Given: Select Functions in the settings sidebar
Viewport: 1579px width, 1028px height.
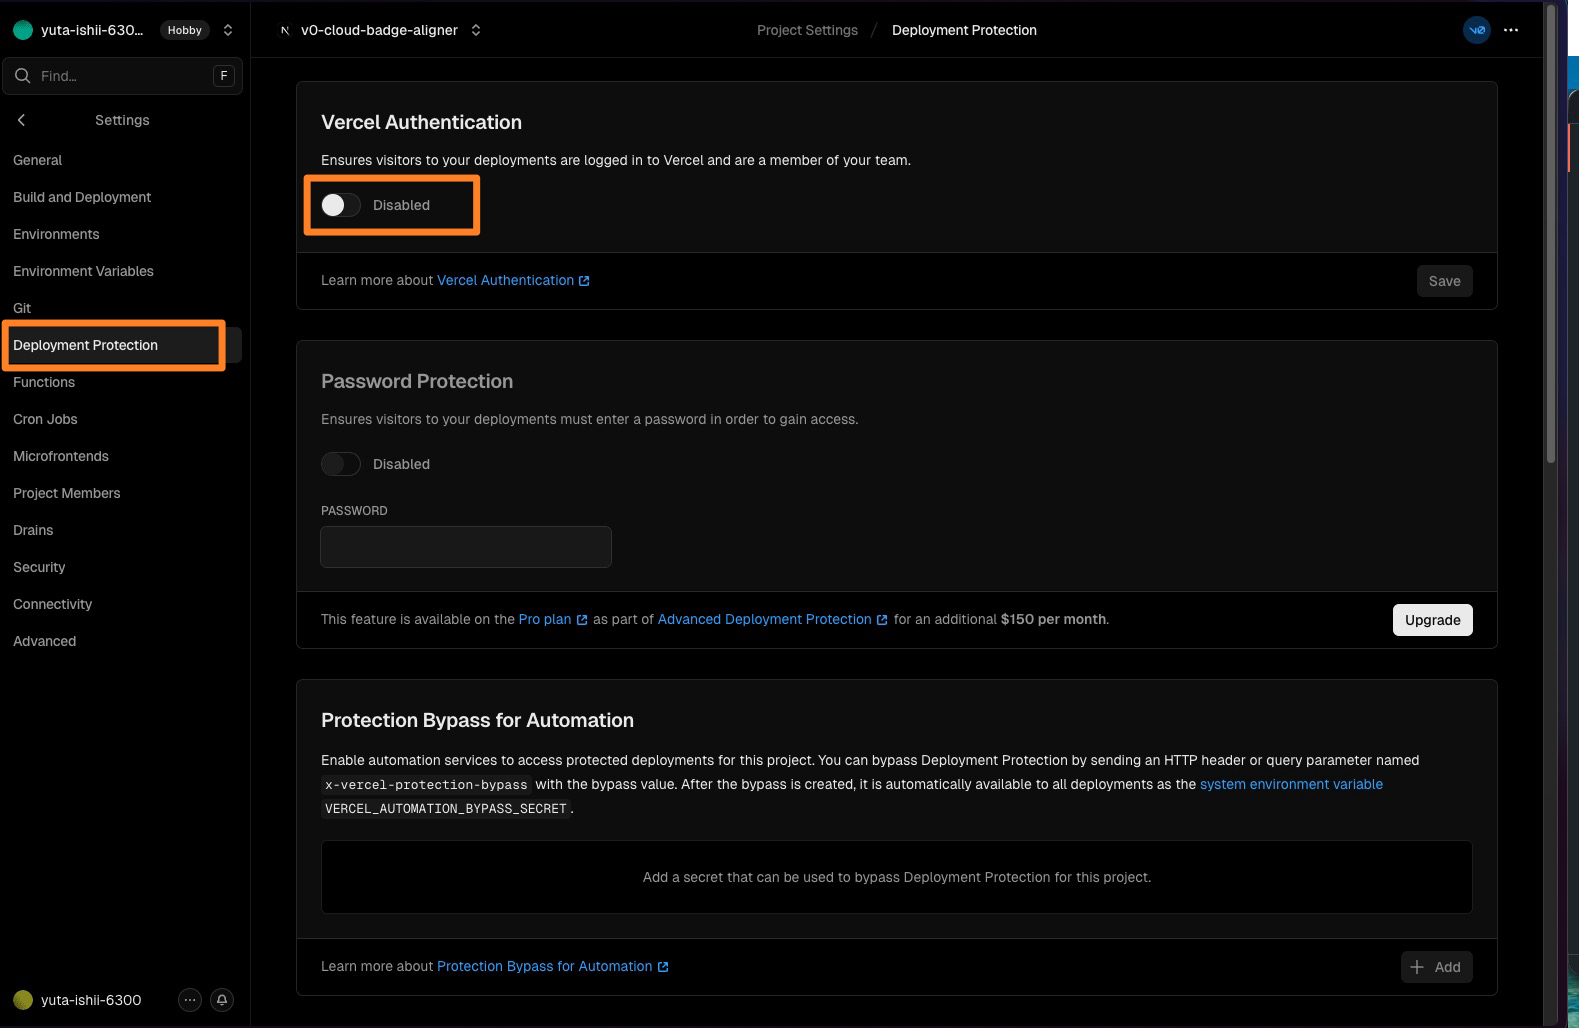Looking at the screenshot, I should tap(44, 382).
